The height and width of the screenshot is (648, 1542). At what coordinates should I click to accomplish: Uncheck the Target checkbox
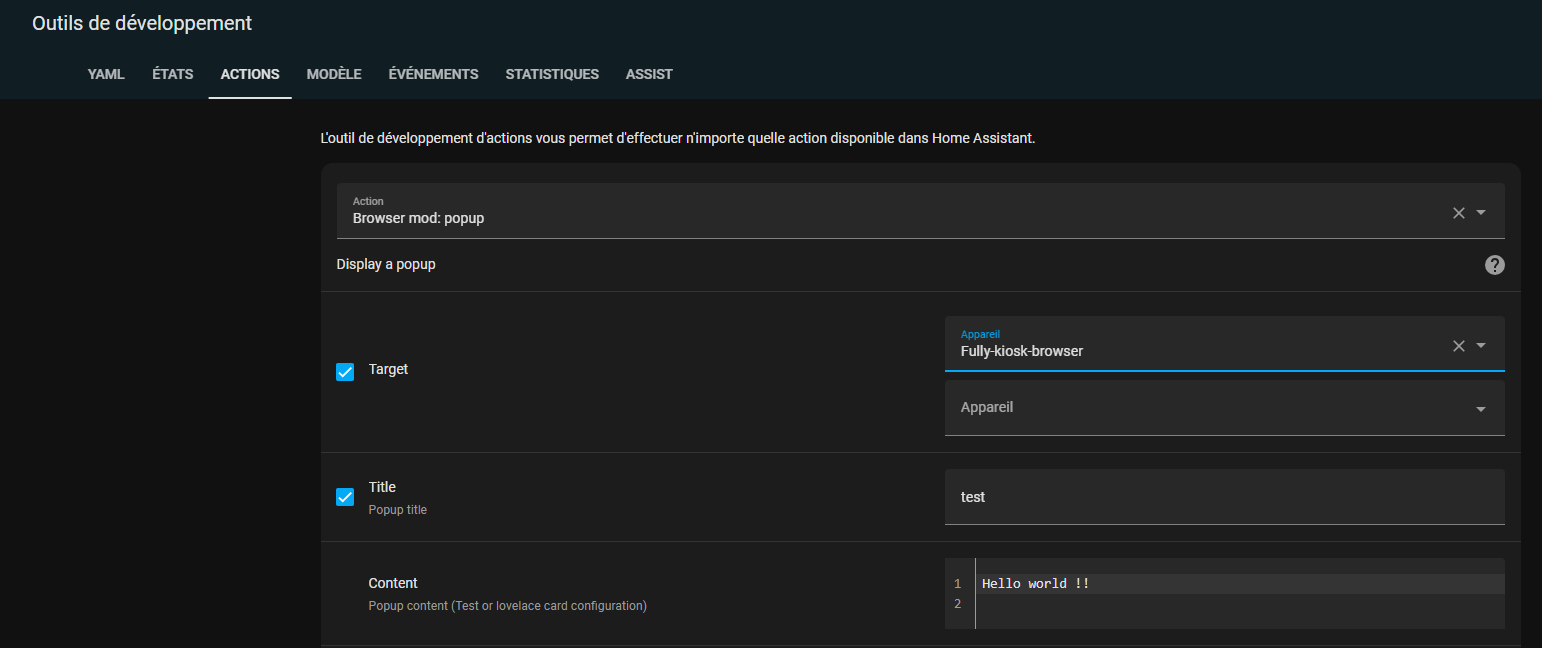(x=345, y=372)
